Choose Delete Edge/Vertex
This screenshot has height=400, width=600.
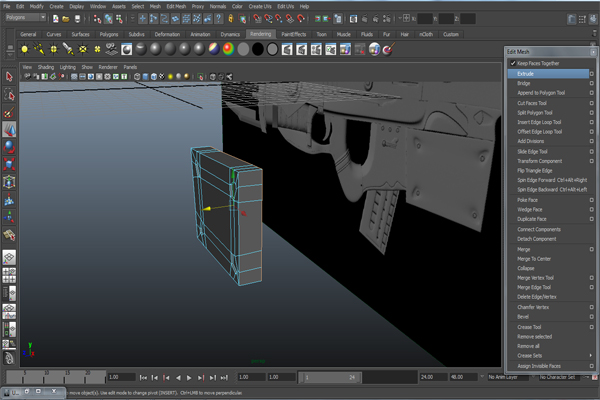[537, 297]
